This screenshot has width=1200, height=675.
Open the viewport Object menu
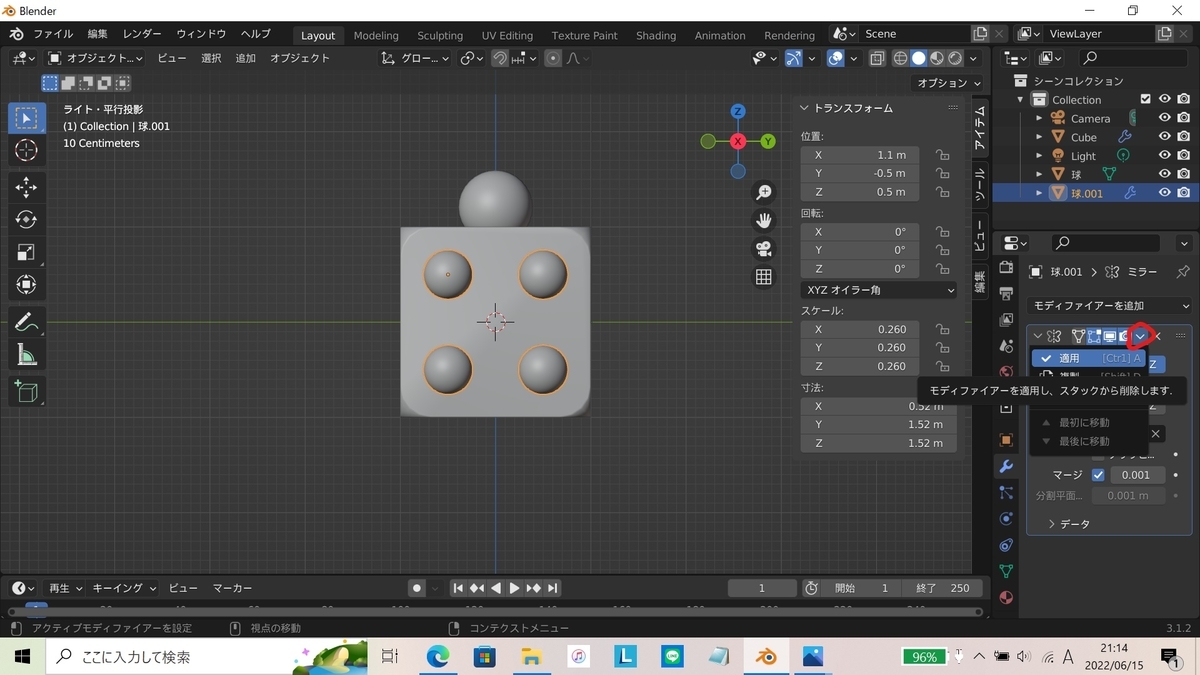coord(299,59)
